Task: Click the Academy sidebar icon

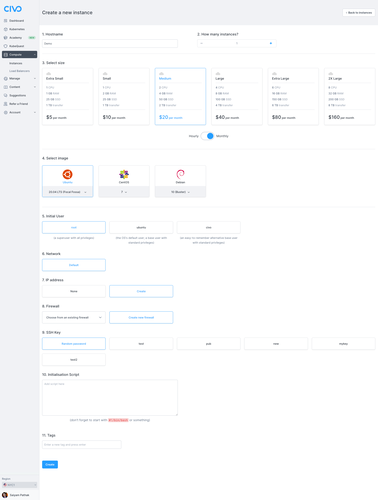Action: point(5,38)
